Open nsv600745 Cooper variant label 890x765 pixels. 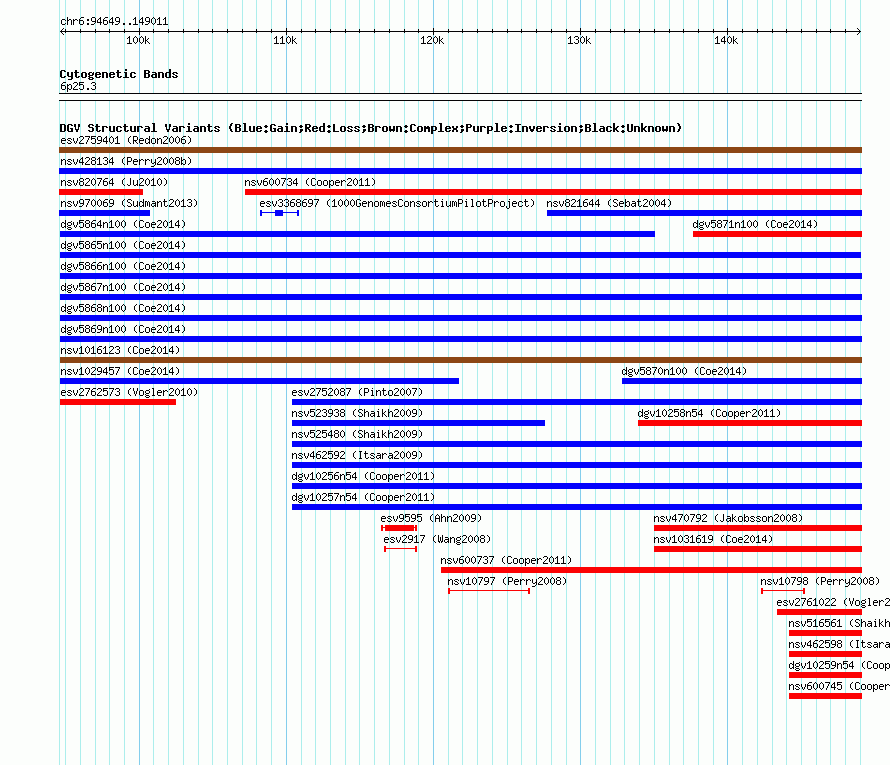click(x=839, y=686)
